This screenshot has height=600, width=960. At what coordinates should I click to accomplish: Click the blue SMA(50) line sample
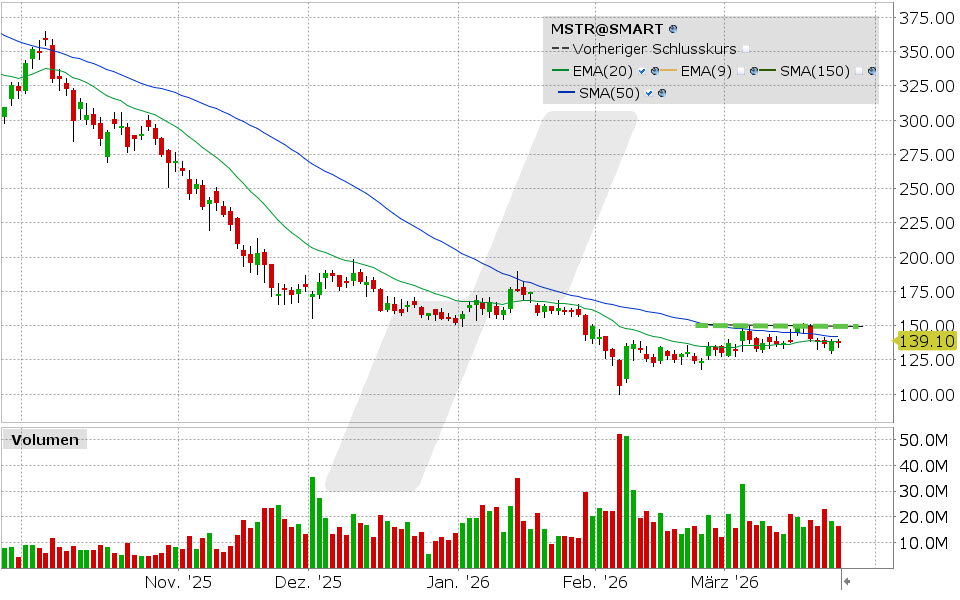tap(564, 93)
